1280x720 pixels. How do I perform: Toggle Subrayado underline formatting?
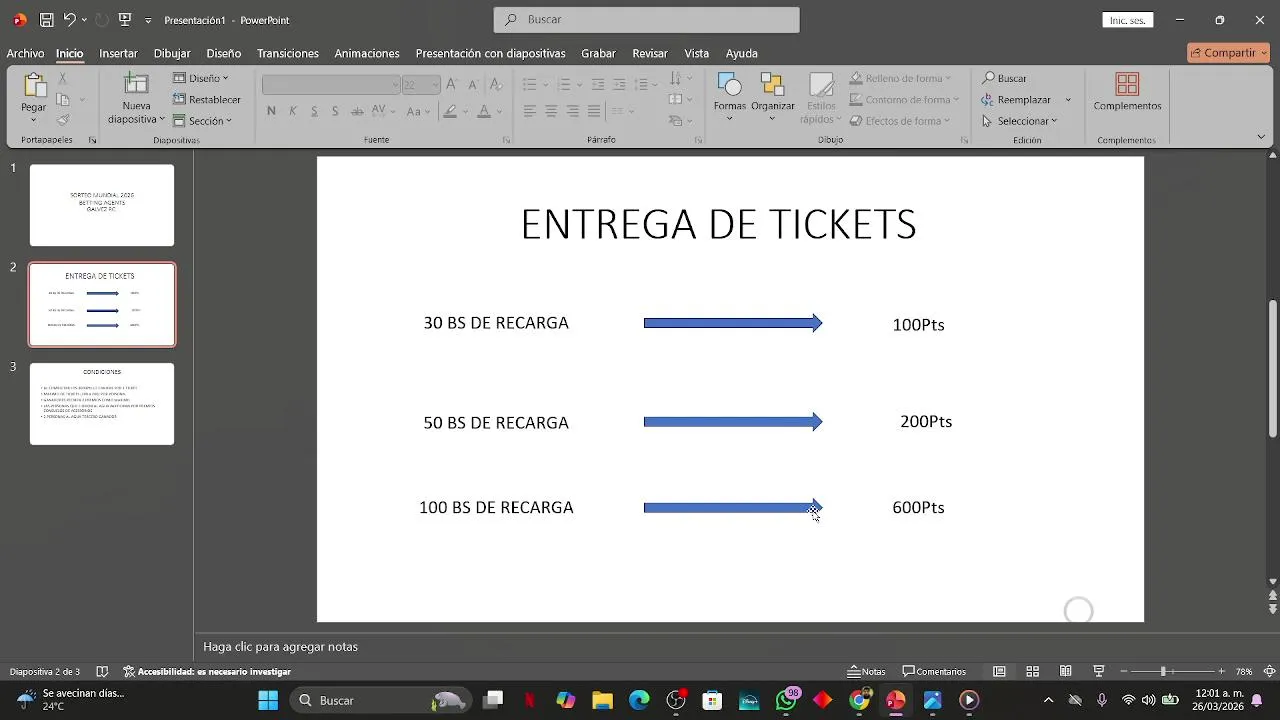pos(314,111)
